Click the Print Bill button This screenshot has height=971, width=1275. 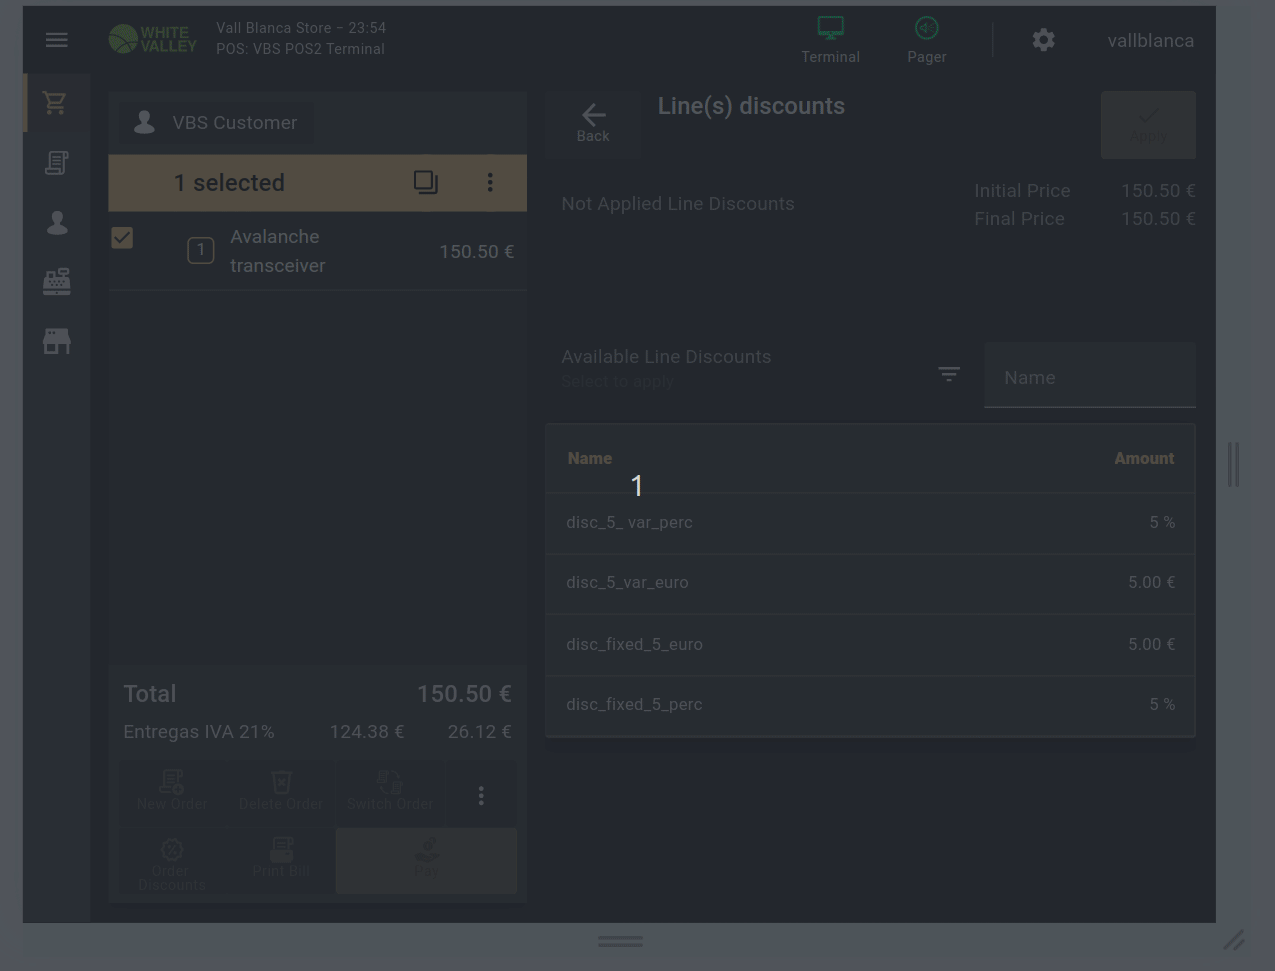click(281, 861)
